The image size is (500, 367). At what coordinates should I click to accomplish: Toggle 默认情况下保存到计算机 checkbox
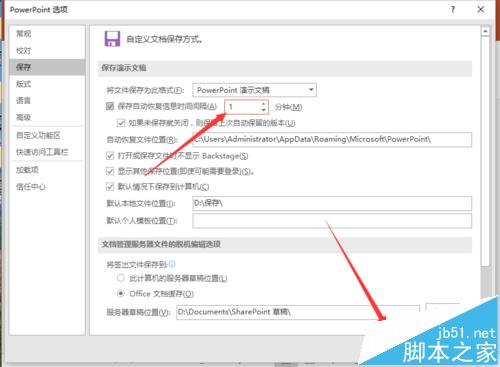tap(110, 187)
